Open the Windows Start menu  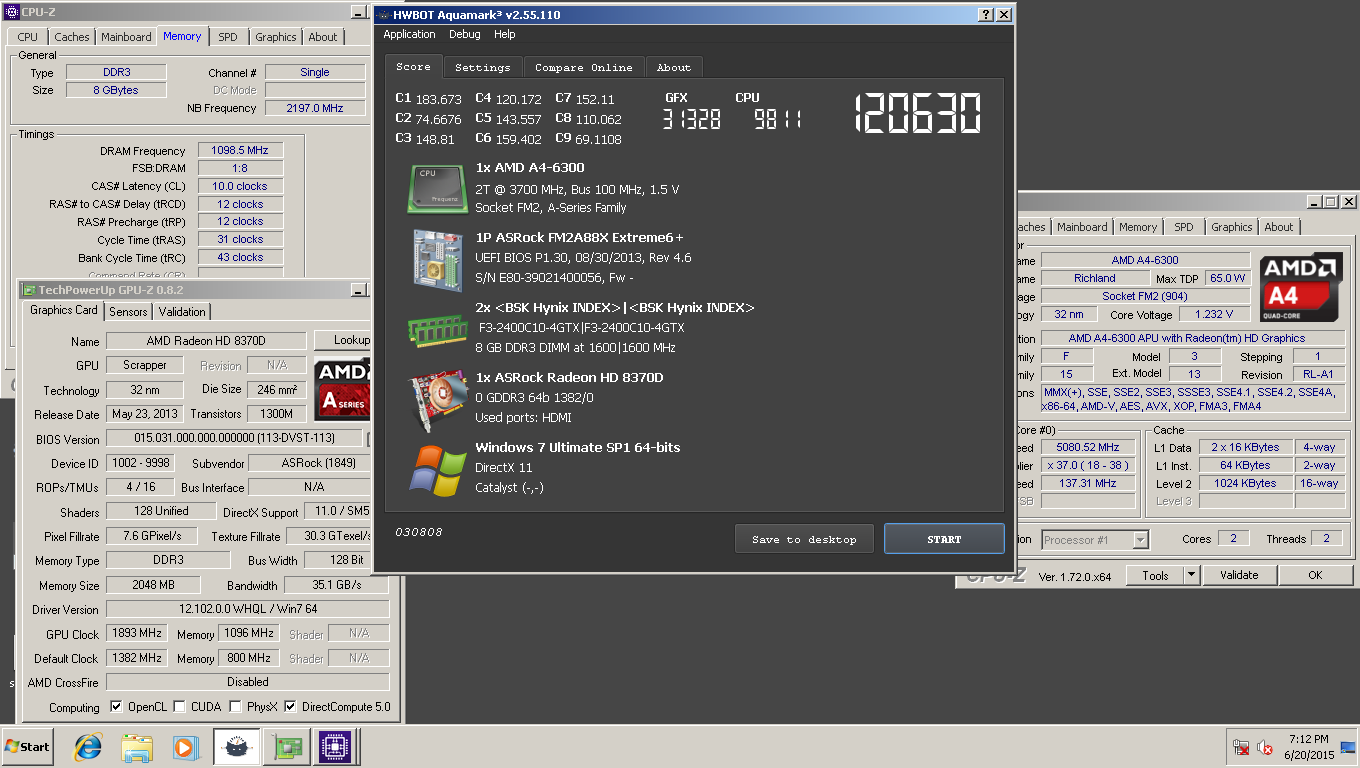28,746
